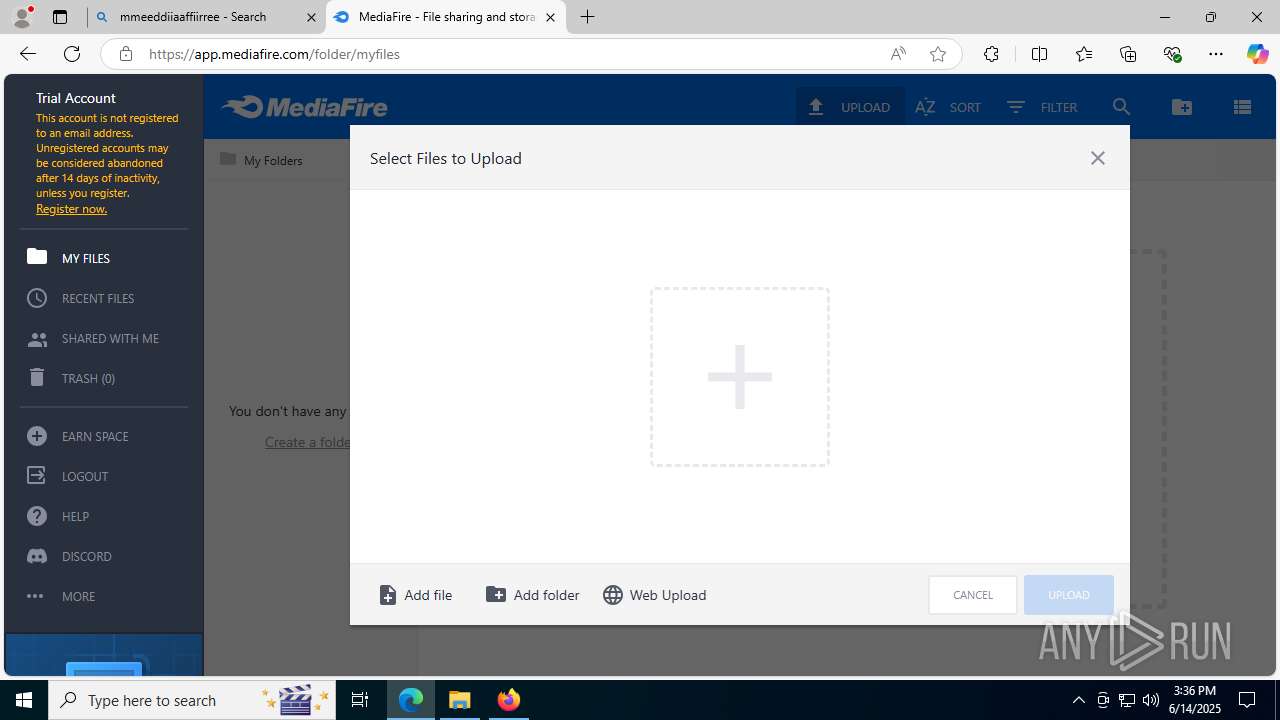Image resolution: width=1280 pixels, height=720 pixels.
Task: Click Add file in the dialog
Action: click(x=416, y=595)
